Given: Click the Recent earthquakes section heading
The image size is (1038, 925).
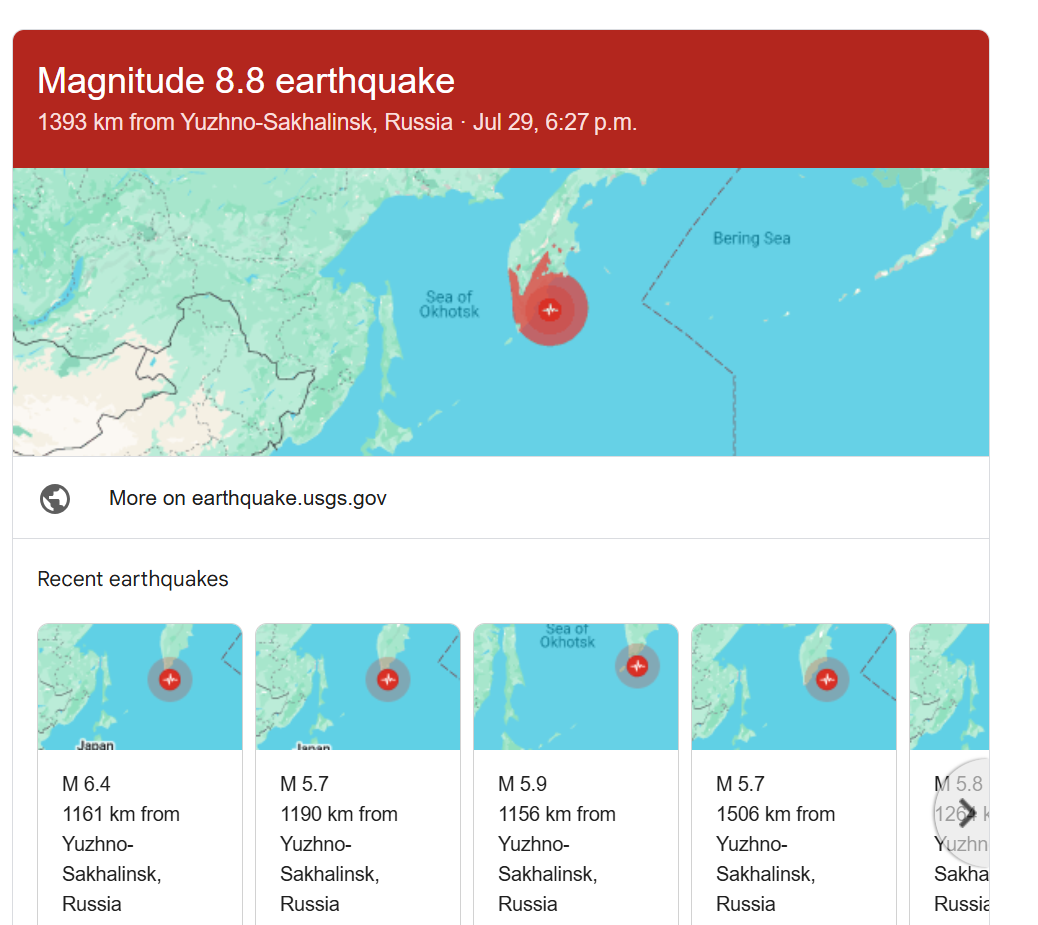Looking at the screenshot, I should (x=133, y=579).
